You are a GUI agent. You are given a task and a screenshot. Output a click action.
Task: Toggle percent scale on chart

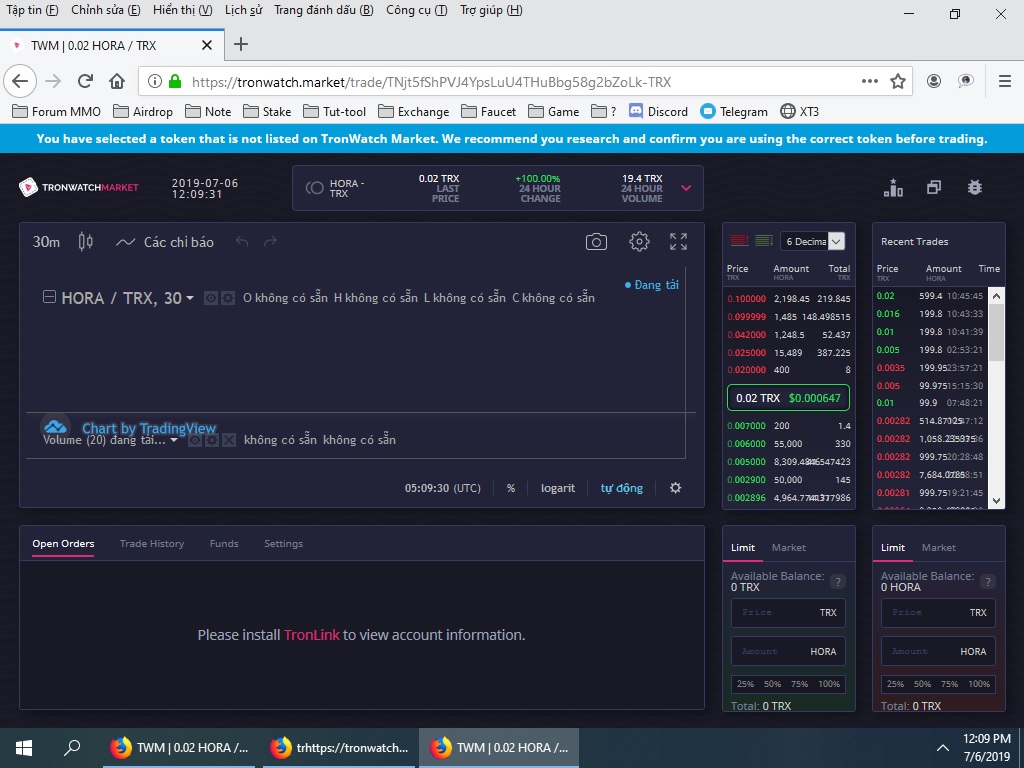point(511,488)
